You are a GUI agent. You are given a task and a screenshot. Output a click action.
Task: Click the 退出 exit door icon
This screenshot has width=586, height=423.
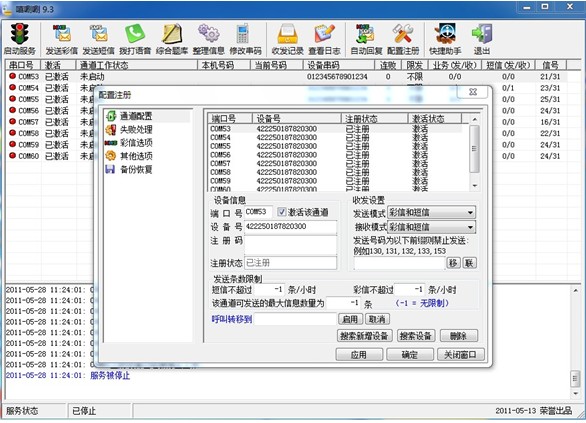point(482,34)
